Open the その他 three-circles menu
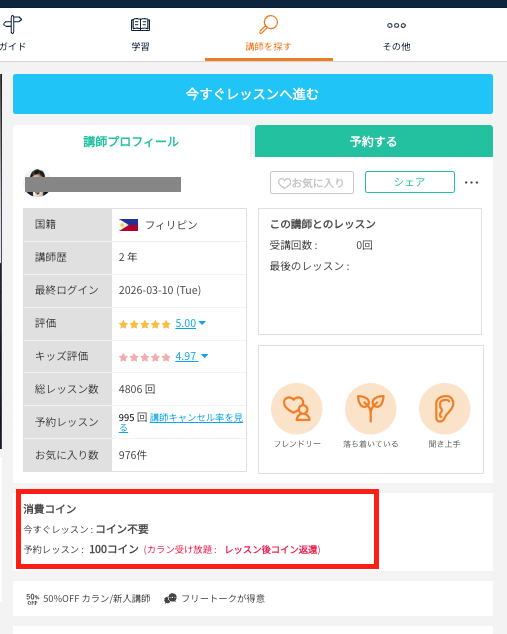Image resolution: width=507 pixels, height=634 pixels. pos(396,25)
